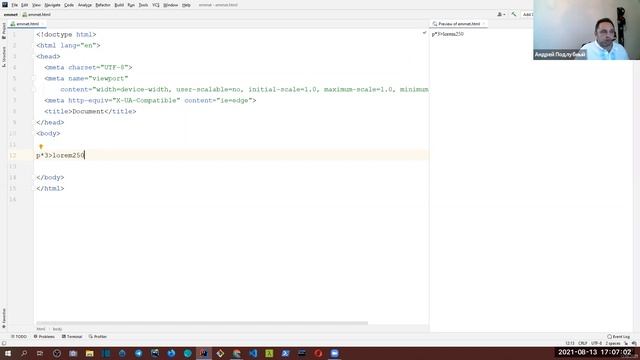Click the 2 spaces indent setting
The width and height of the screenshot is (640, 360).
613,343
